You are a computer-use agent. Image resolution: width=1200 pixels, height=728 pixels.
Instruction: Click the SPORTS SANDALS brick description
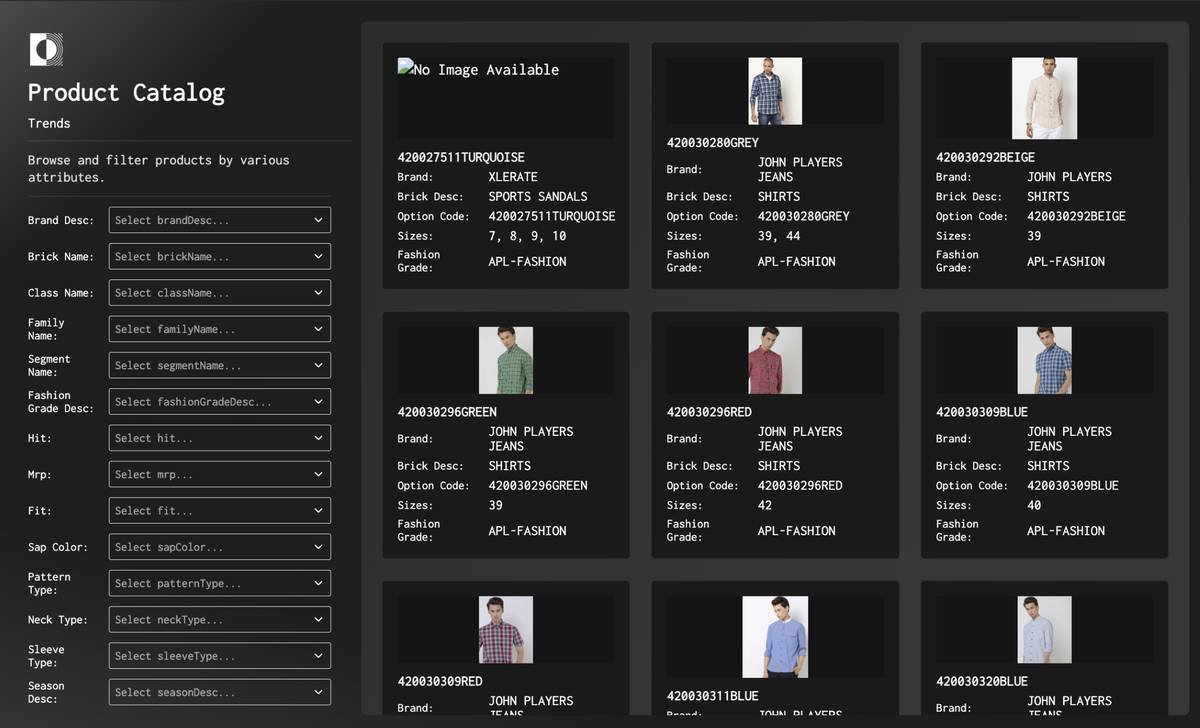pos(538,196)
